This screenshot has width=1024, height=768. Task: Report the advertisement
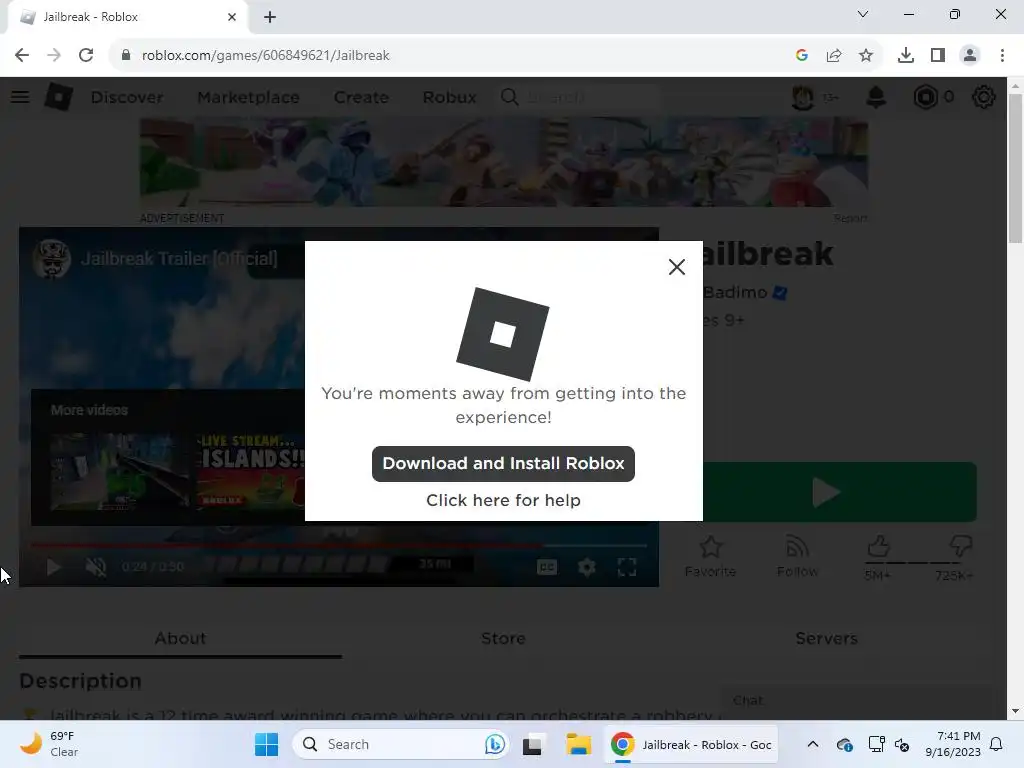[850, 218]
